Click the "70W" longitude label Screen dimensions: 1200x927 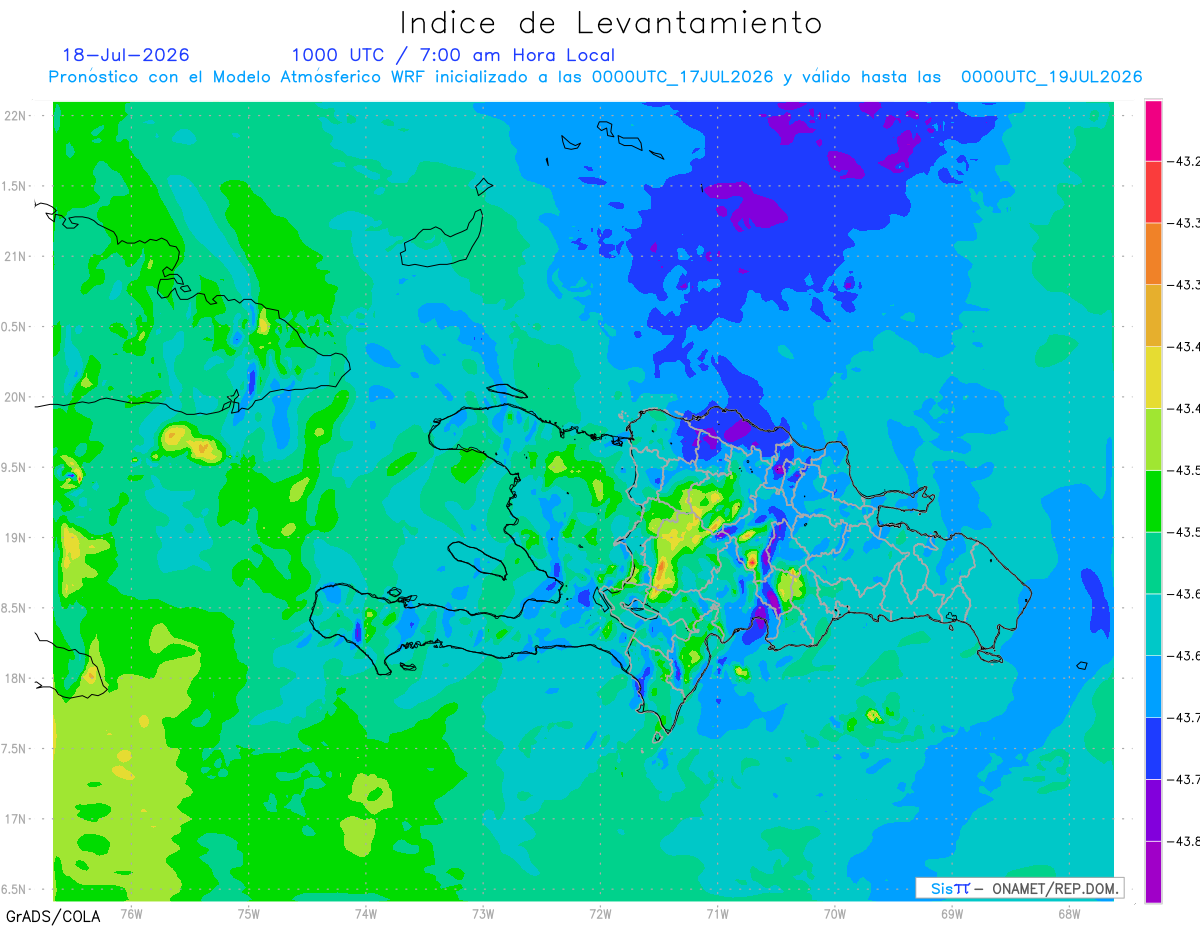tap(834, 913)
